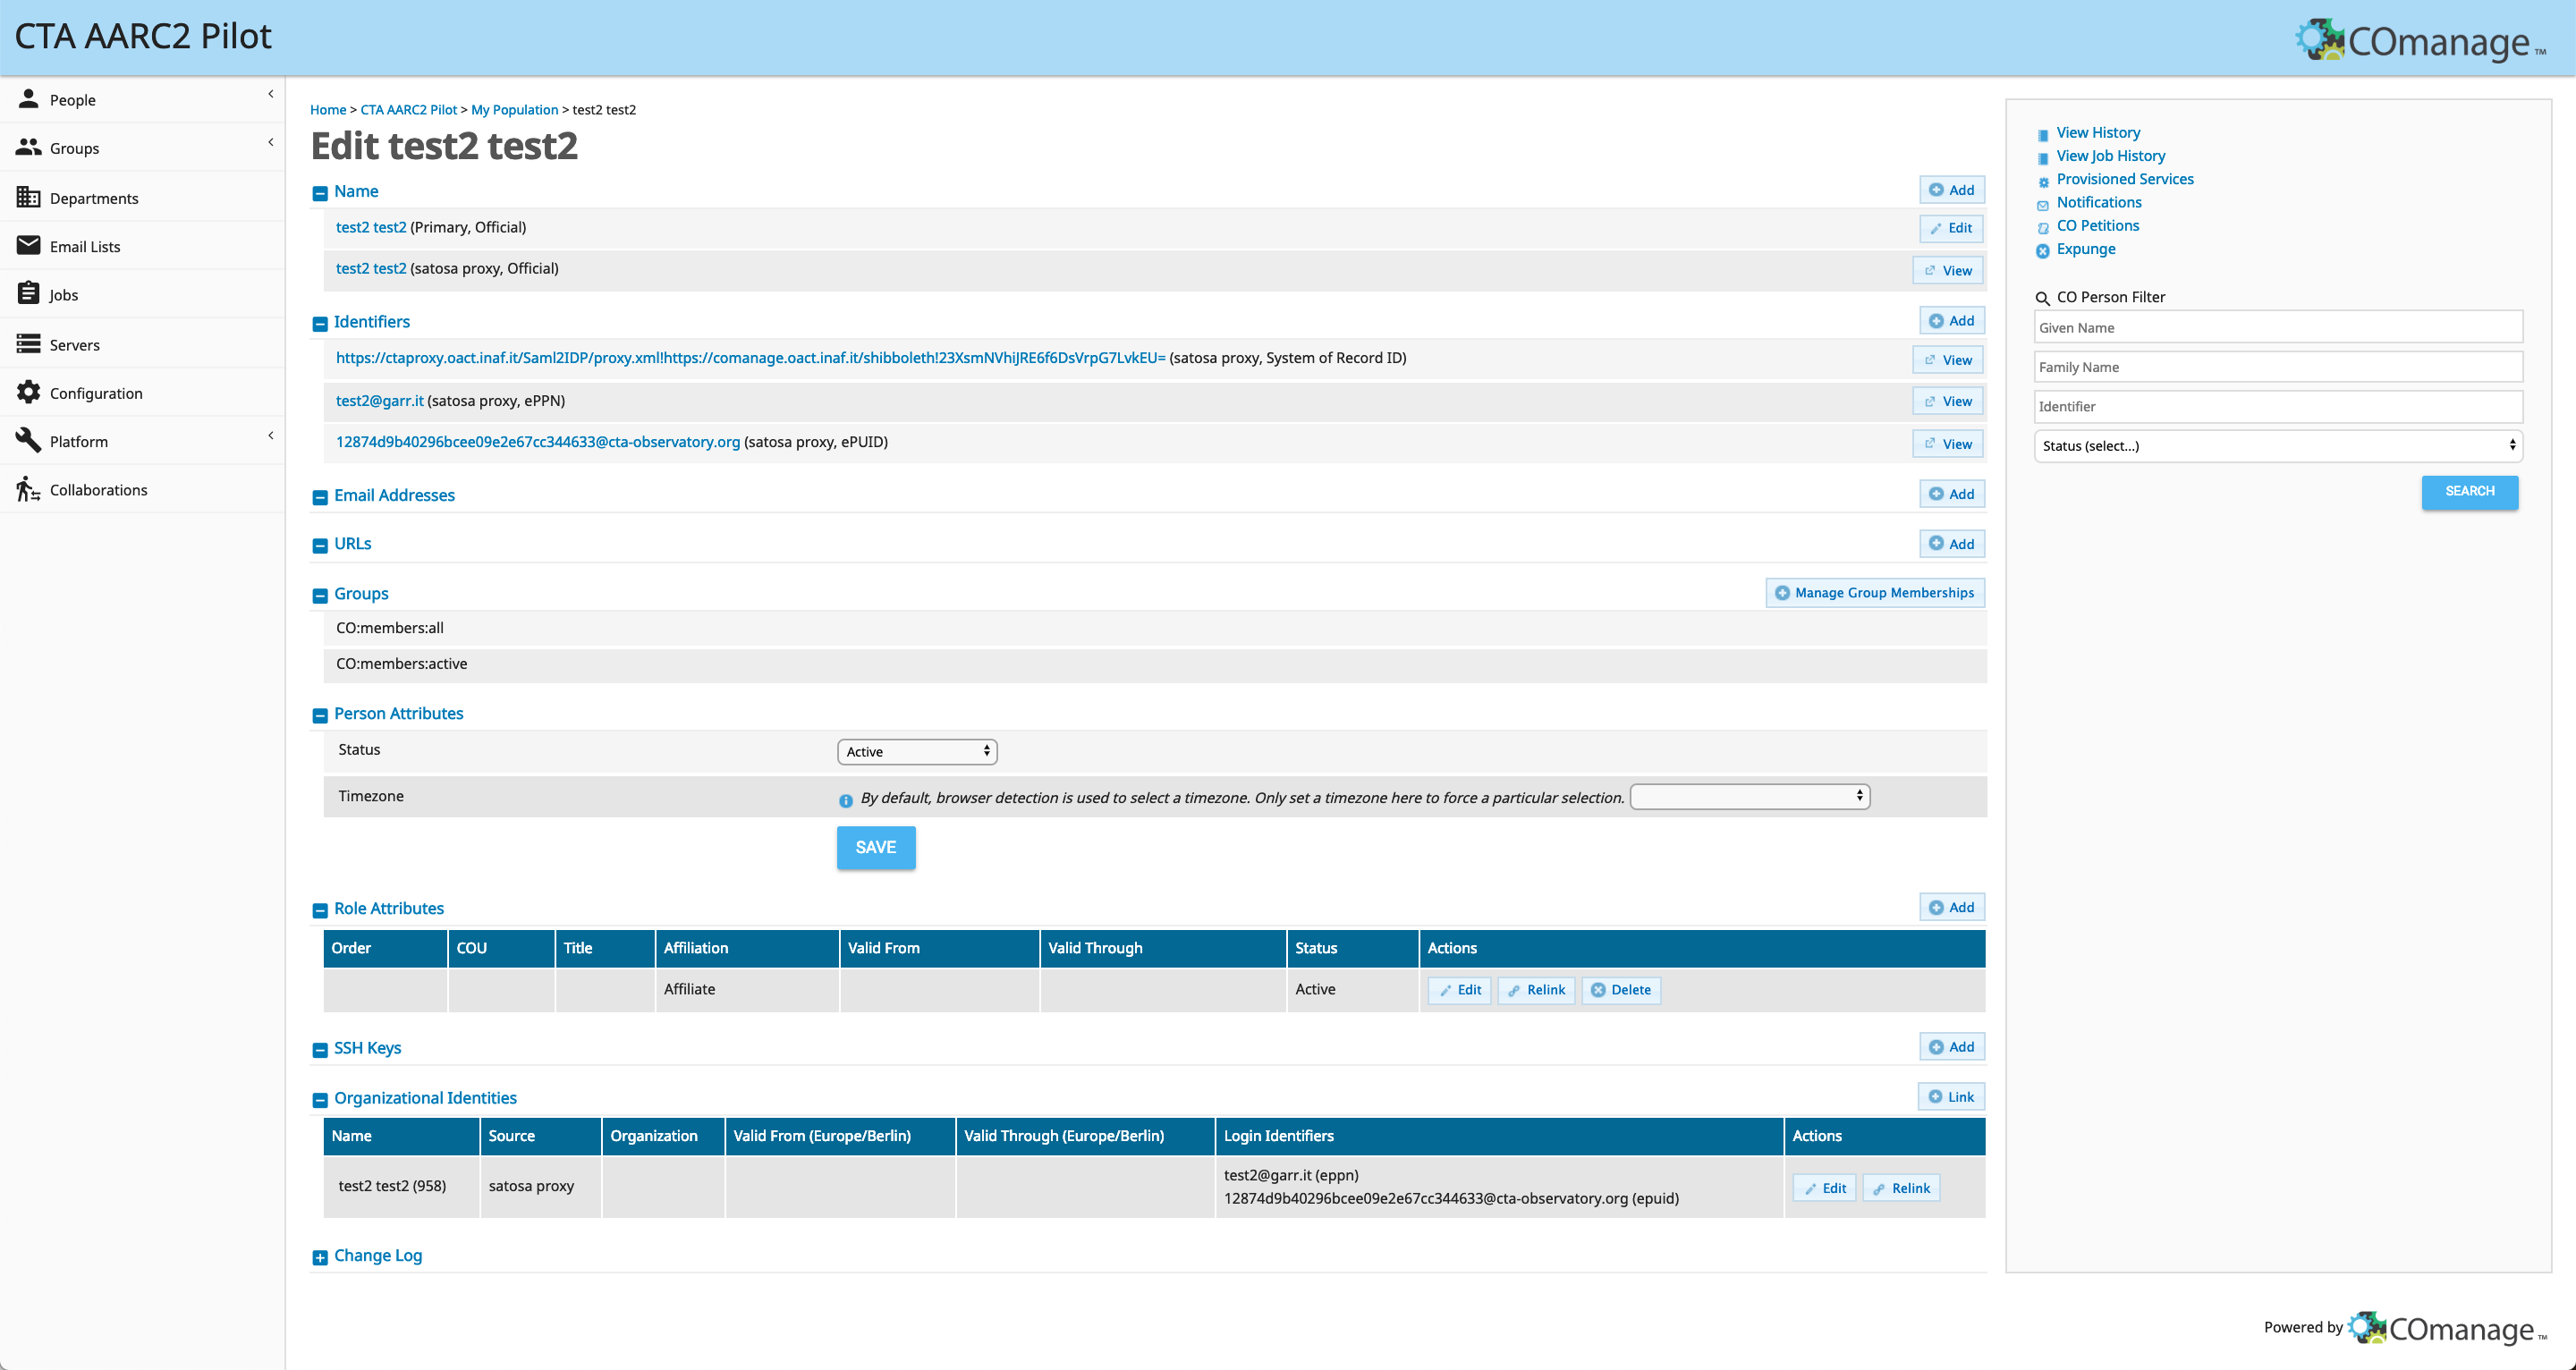Click the Relink chain icon in Role Attributes row
The width and height of the screenshot is (2576, 1370).
click(1514, 991)
